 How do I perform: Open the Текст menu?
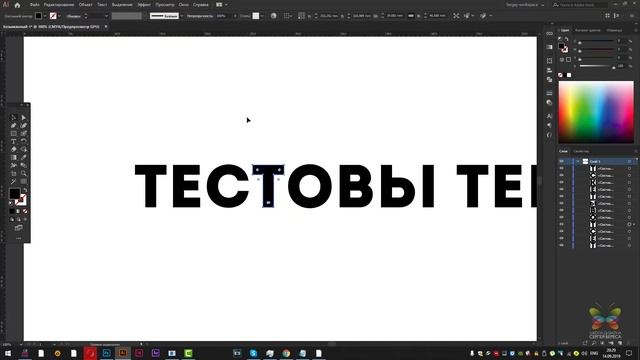click(102, 5)
